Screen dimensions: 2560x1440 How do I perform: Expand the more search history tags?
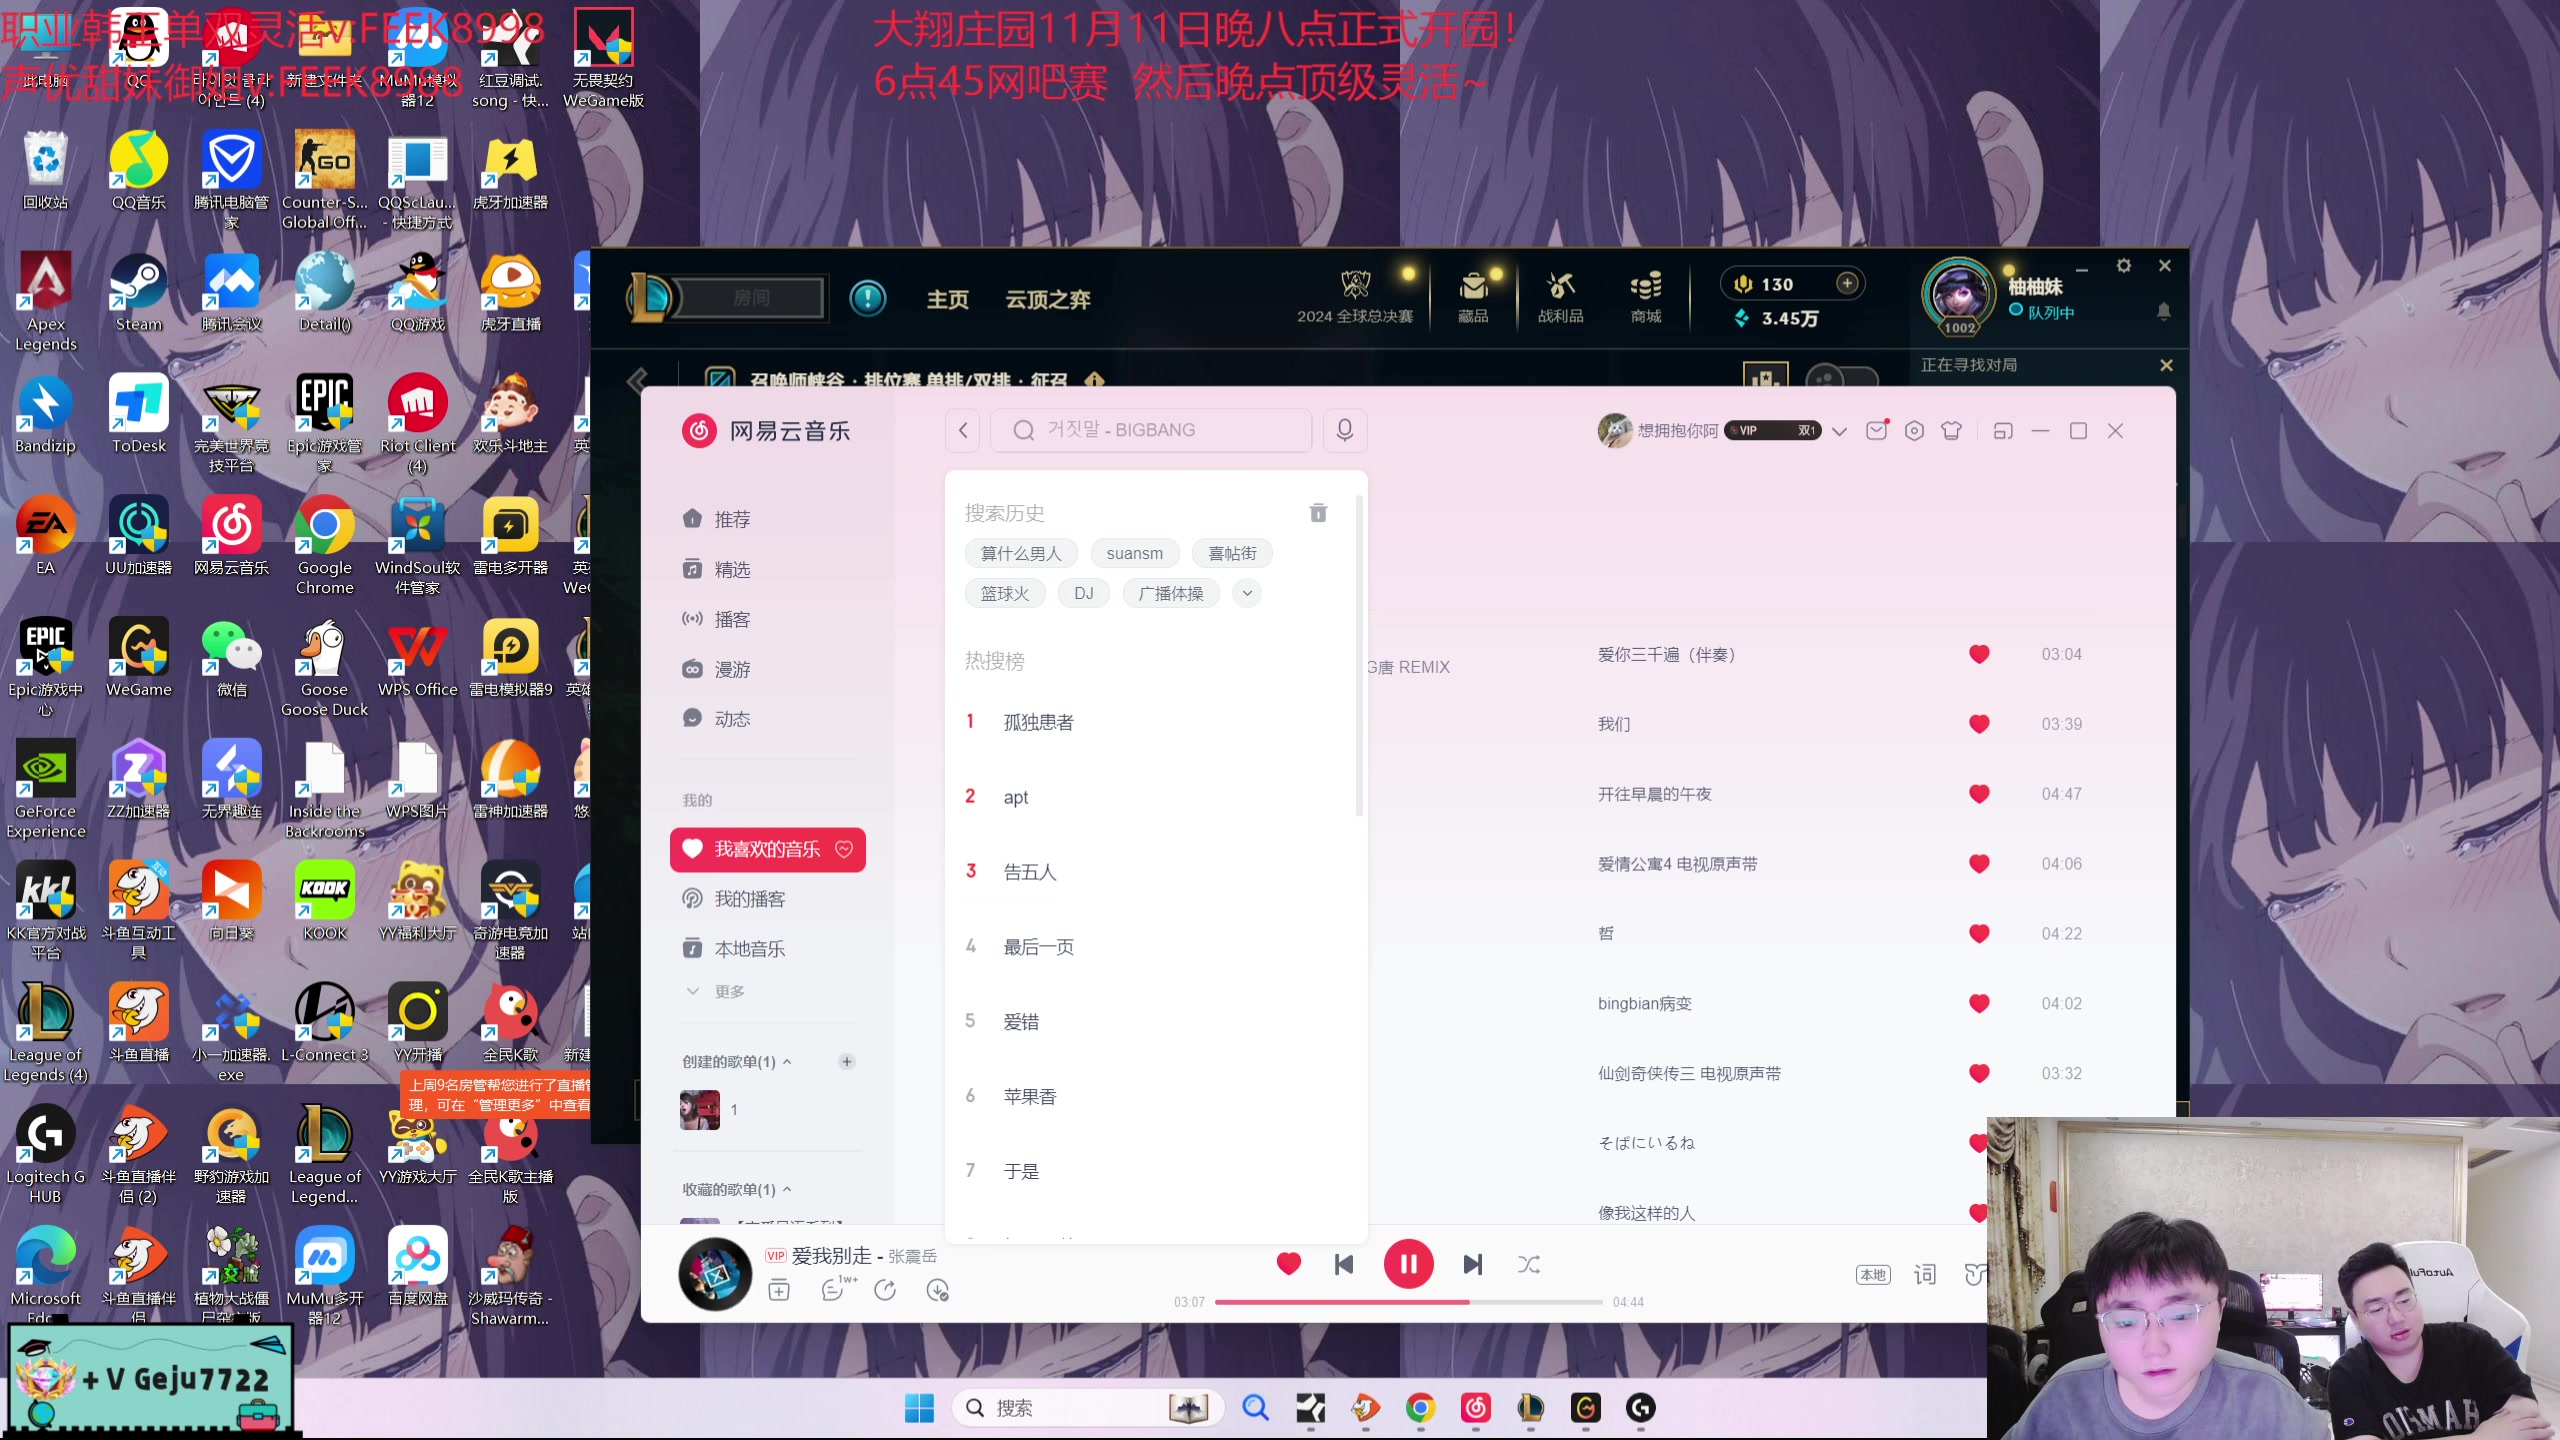click(1248, 593)
